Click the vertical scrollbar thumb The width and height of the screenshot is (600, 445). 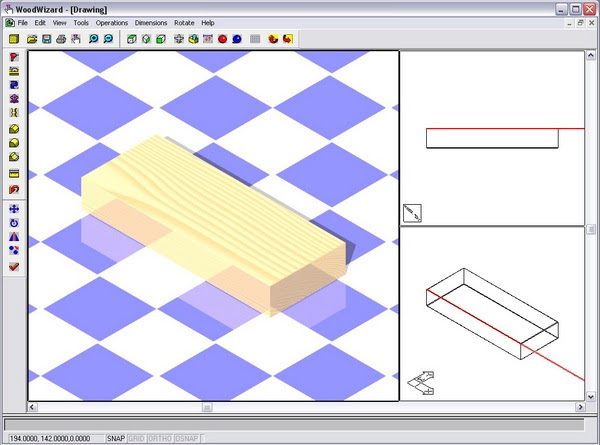click(591, 229)
